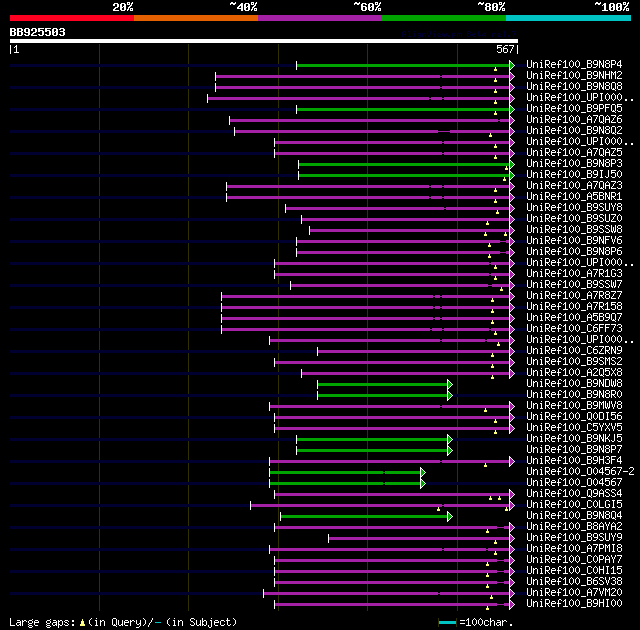Select the UniRef100_A7R1G3 label

574,274
